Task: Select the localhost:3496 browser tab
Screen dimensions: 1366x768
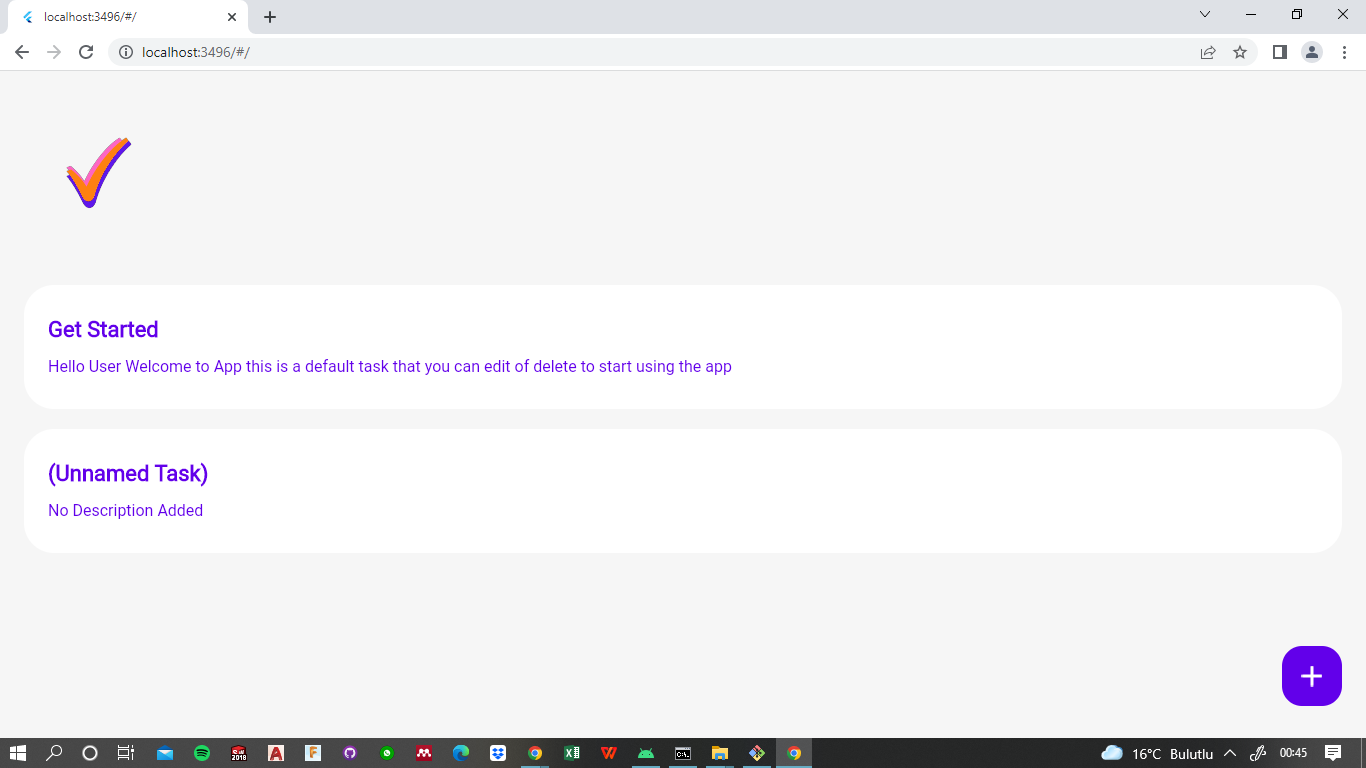Action: (x=127, y=17)
